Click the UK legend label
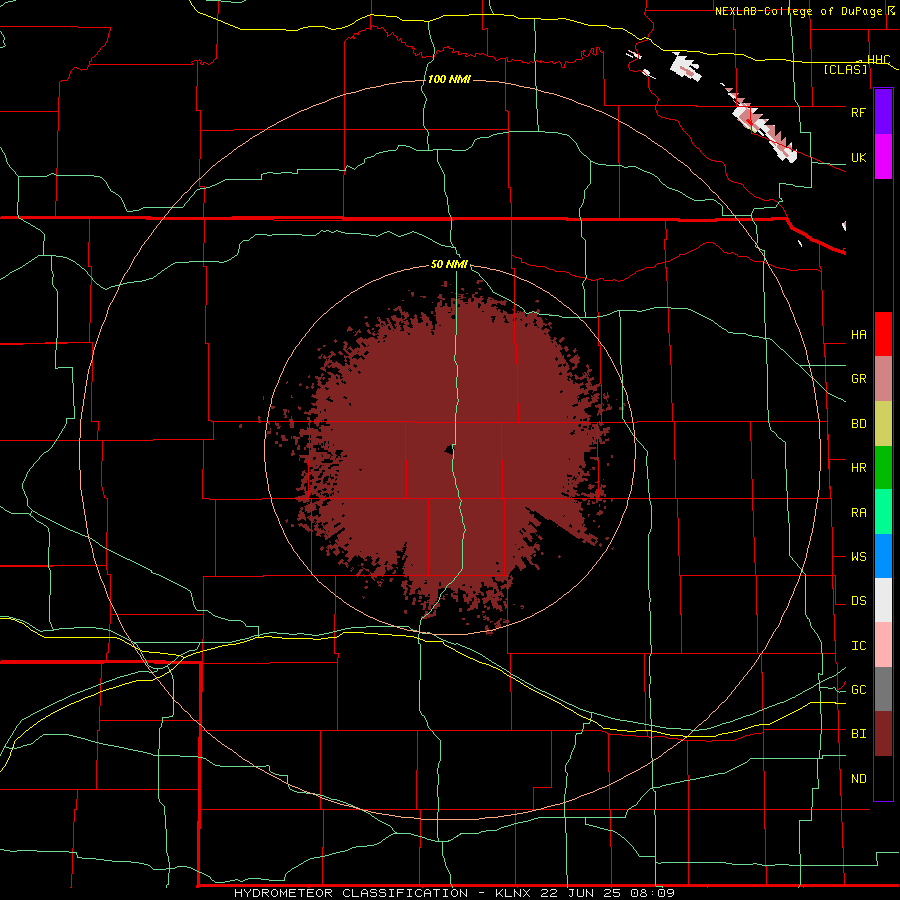The width and height of the screenshot is (900, 900). [x=858, y=158]
